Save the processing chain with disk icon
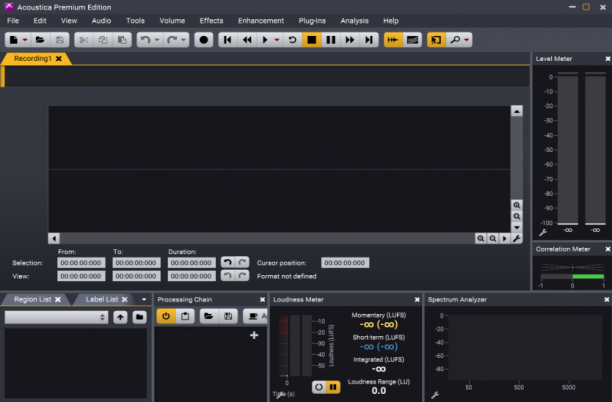The image size is (612, 402). click(228, 316)
